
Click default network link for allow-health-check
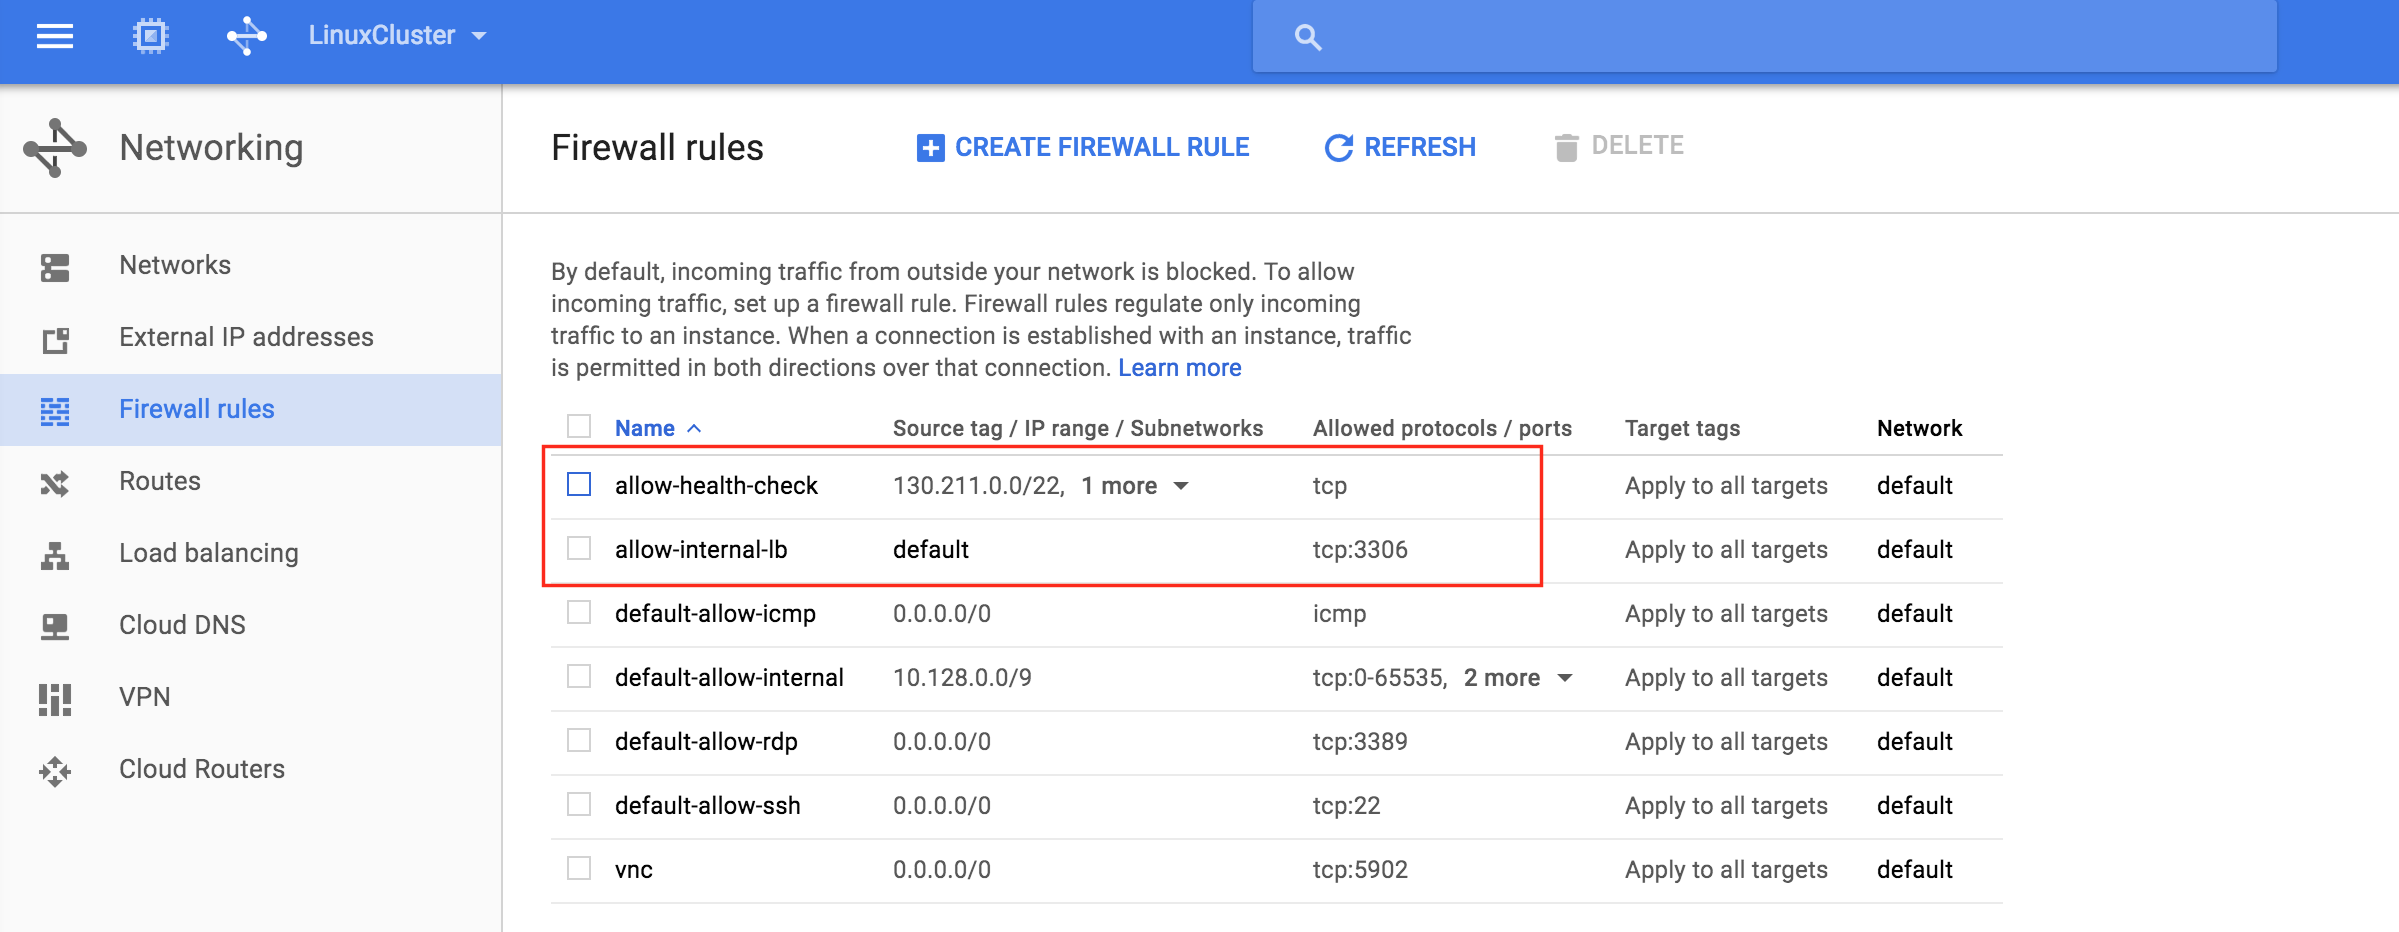coord(1914,486)
